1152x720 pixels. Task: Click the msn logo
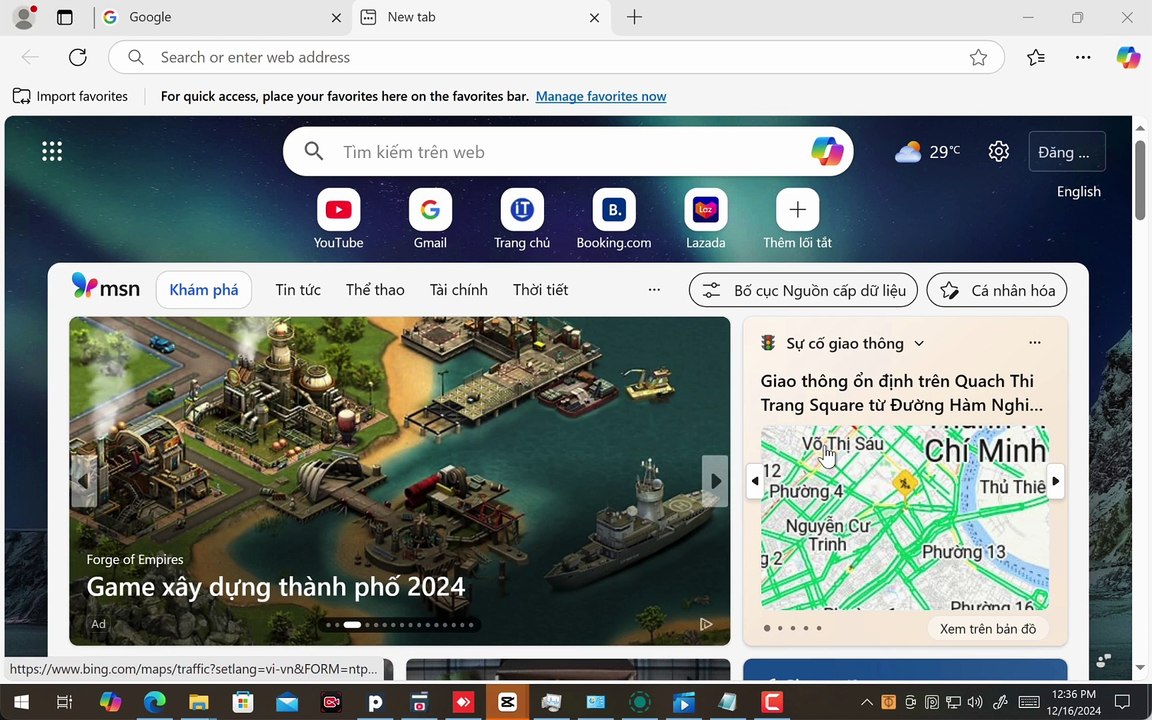click(106, 287)
